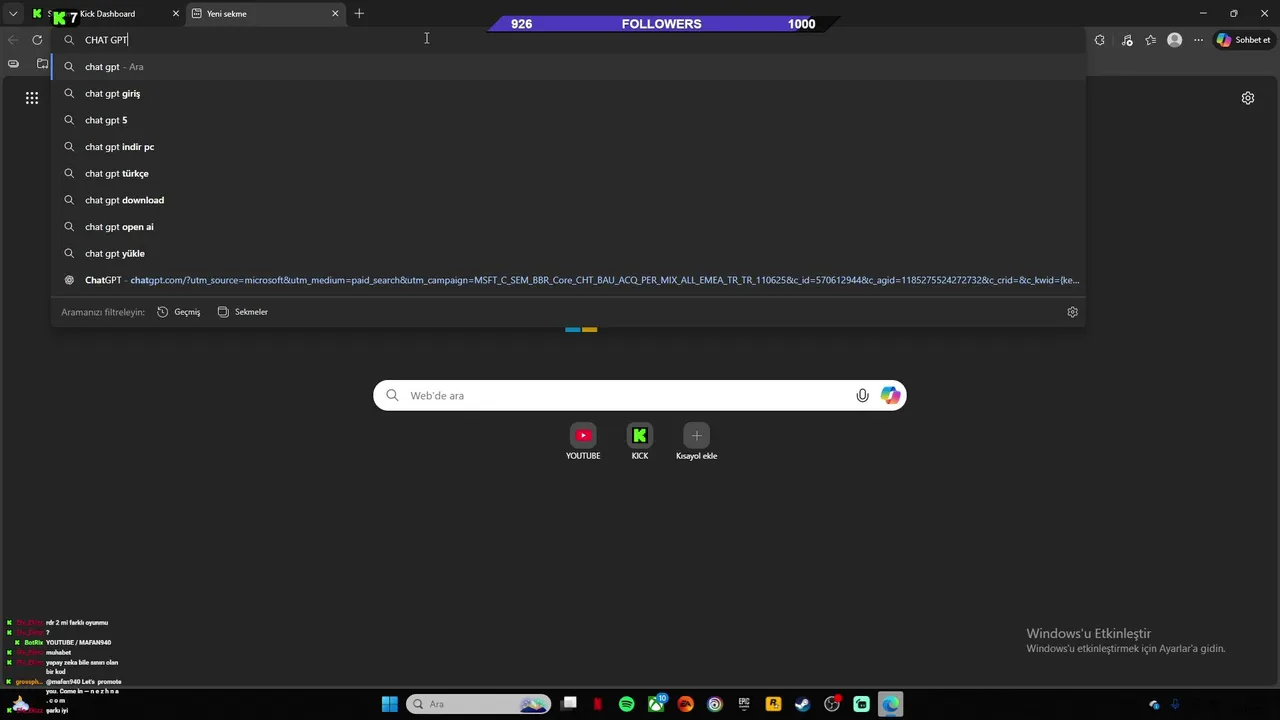Open the ChatGPT chatgpt.com link suggestion
Image resolution: width=1280 pixels, height=720 pixels.
pyautogui.click(x=568, y=280)
